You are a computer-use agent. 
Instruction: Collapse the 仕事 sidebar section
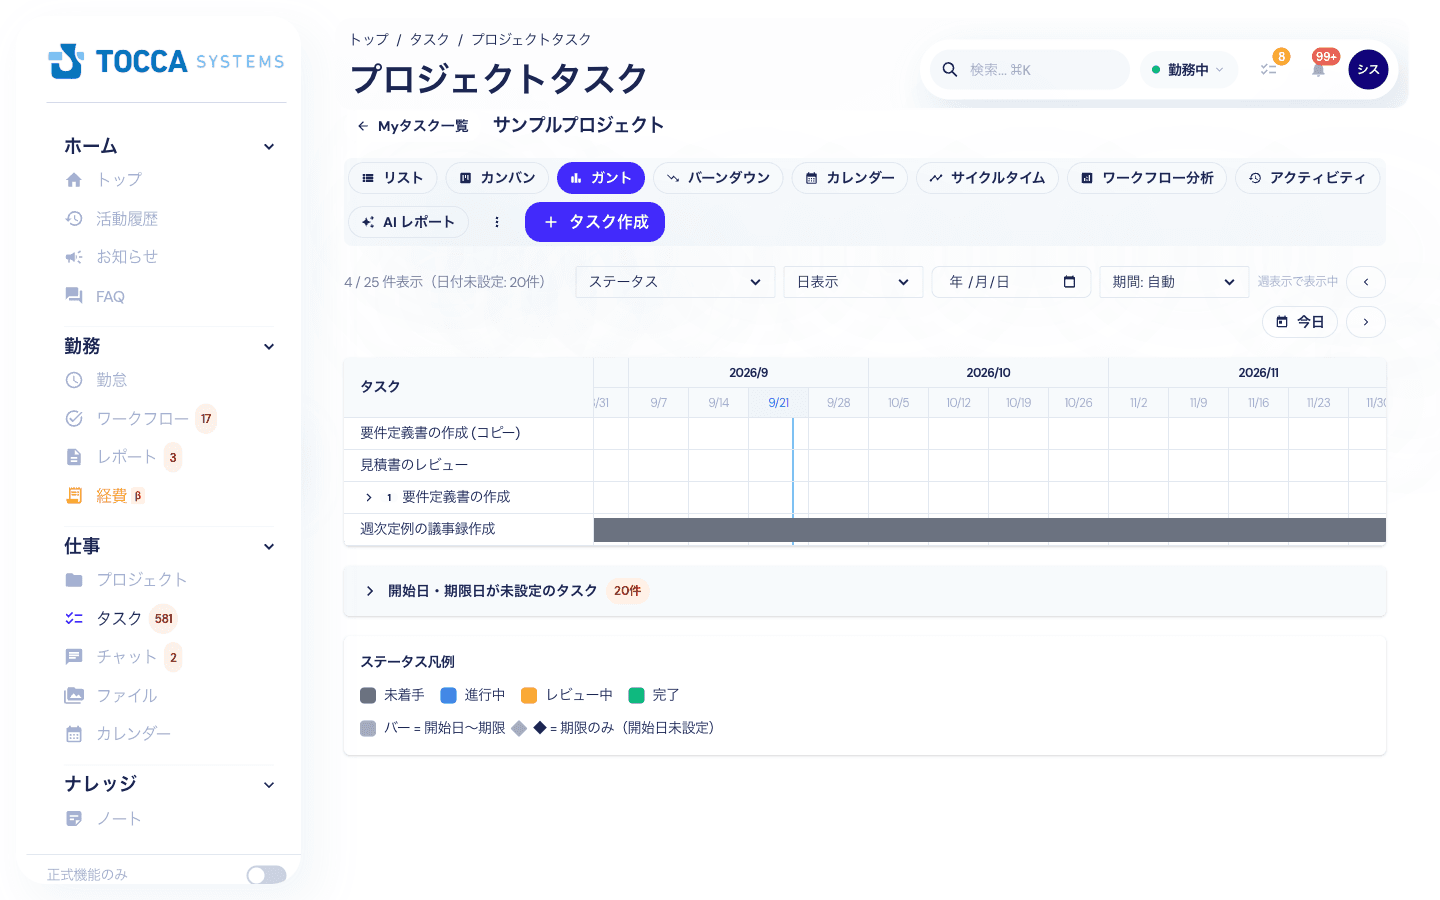[x=269, y=547]
